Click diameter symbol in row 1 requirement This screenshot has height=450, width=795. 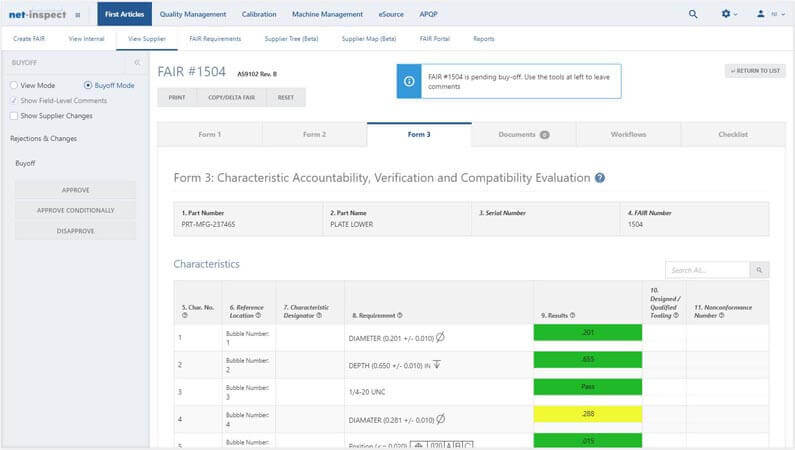click(x=440, y=337)
